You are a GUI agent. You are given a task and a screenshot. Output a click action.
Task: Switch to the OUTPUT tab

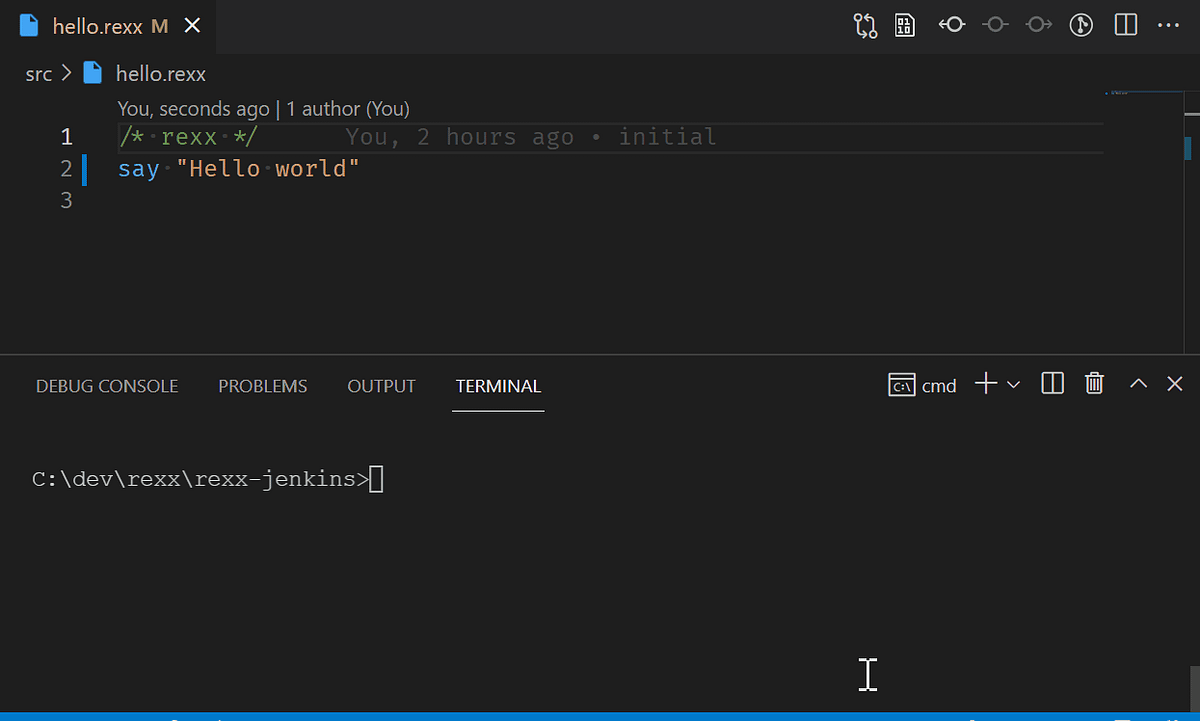pos(381,386)
